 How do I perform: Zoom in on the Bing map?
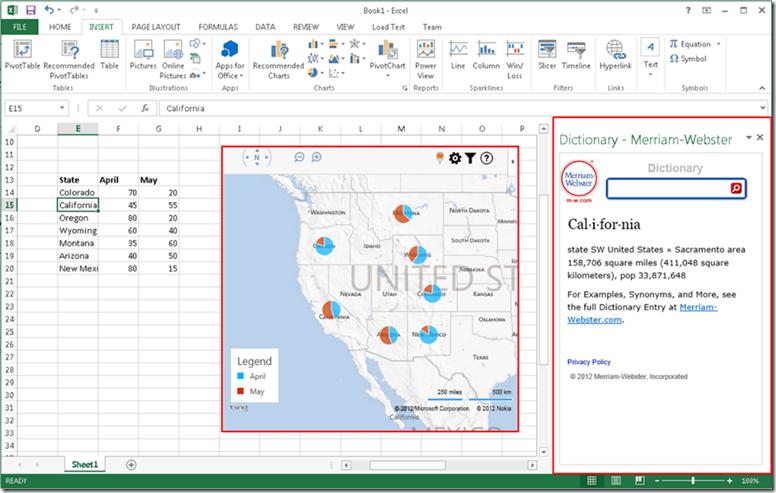click(x=316, y=157)
